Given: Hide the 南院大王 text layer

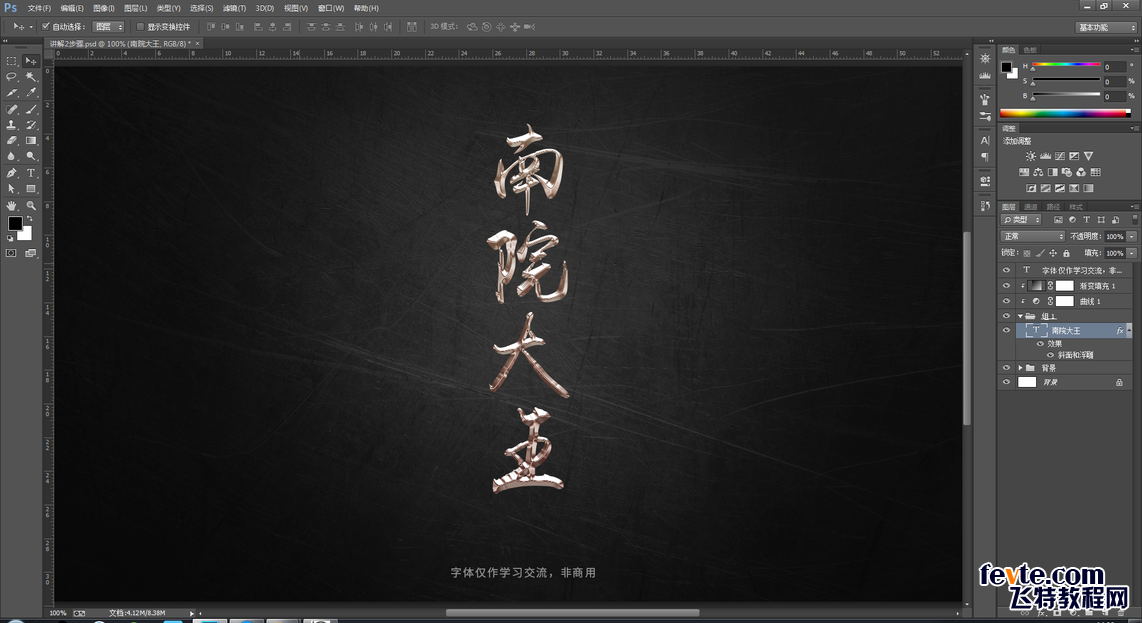Looking at the screenshot, I should [x=1006, y=330].
